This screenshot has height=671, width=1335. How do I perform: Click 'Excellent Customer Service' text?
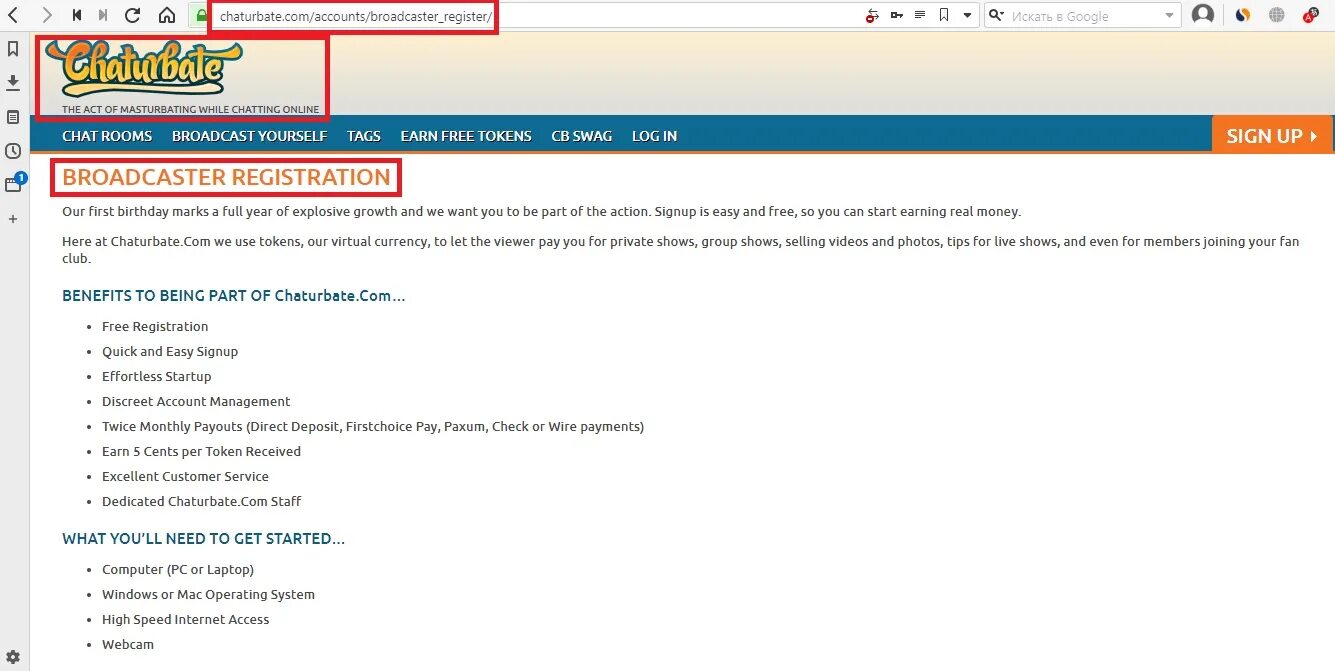click(x=185, y=477)
